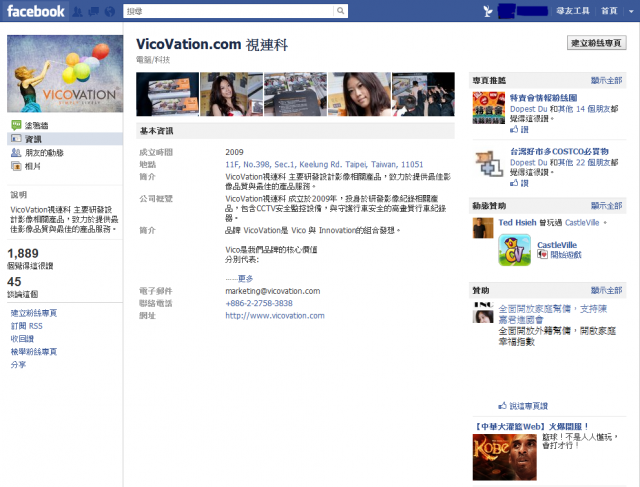Open the fifth crowd photo thumbnail
Screen dimensions: 640x487
(423, 94)
